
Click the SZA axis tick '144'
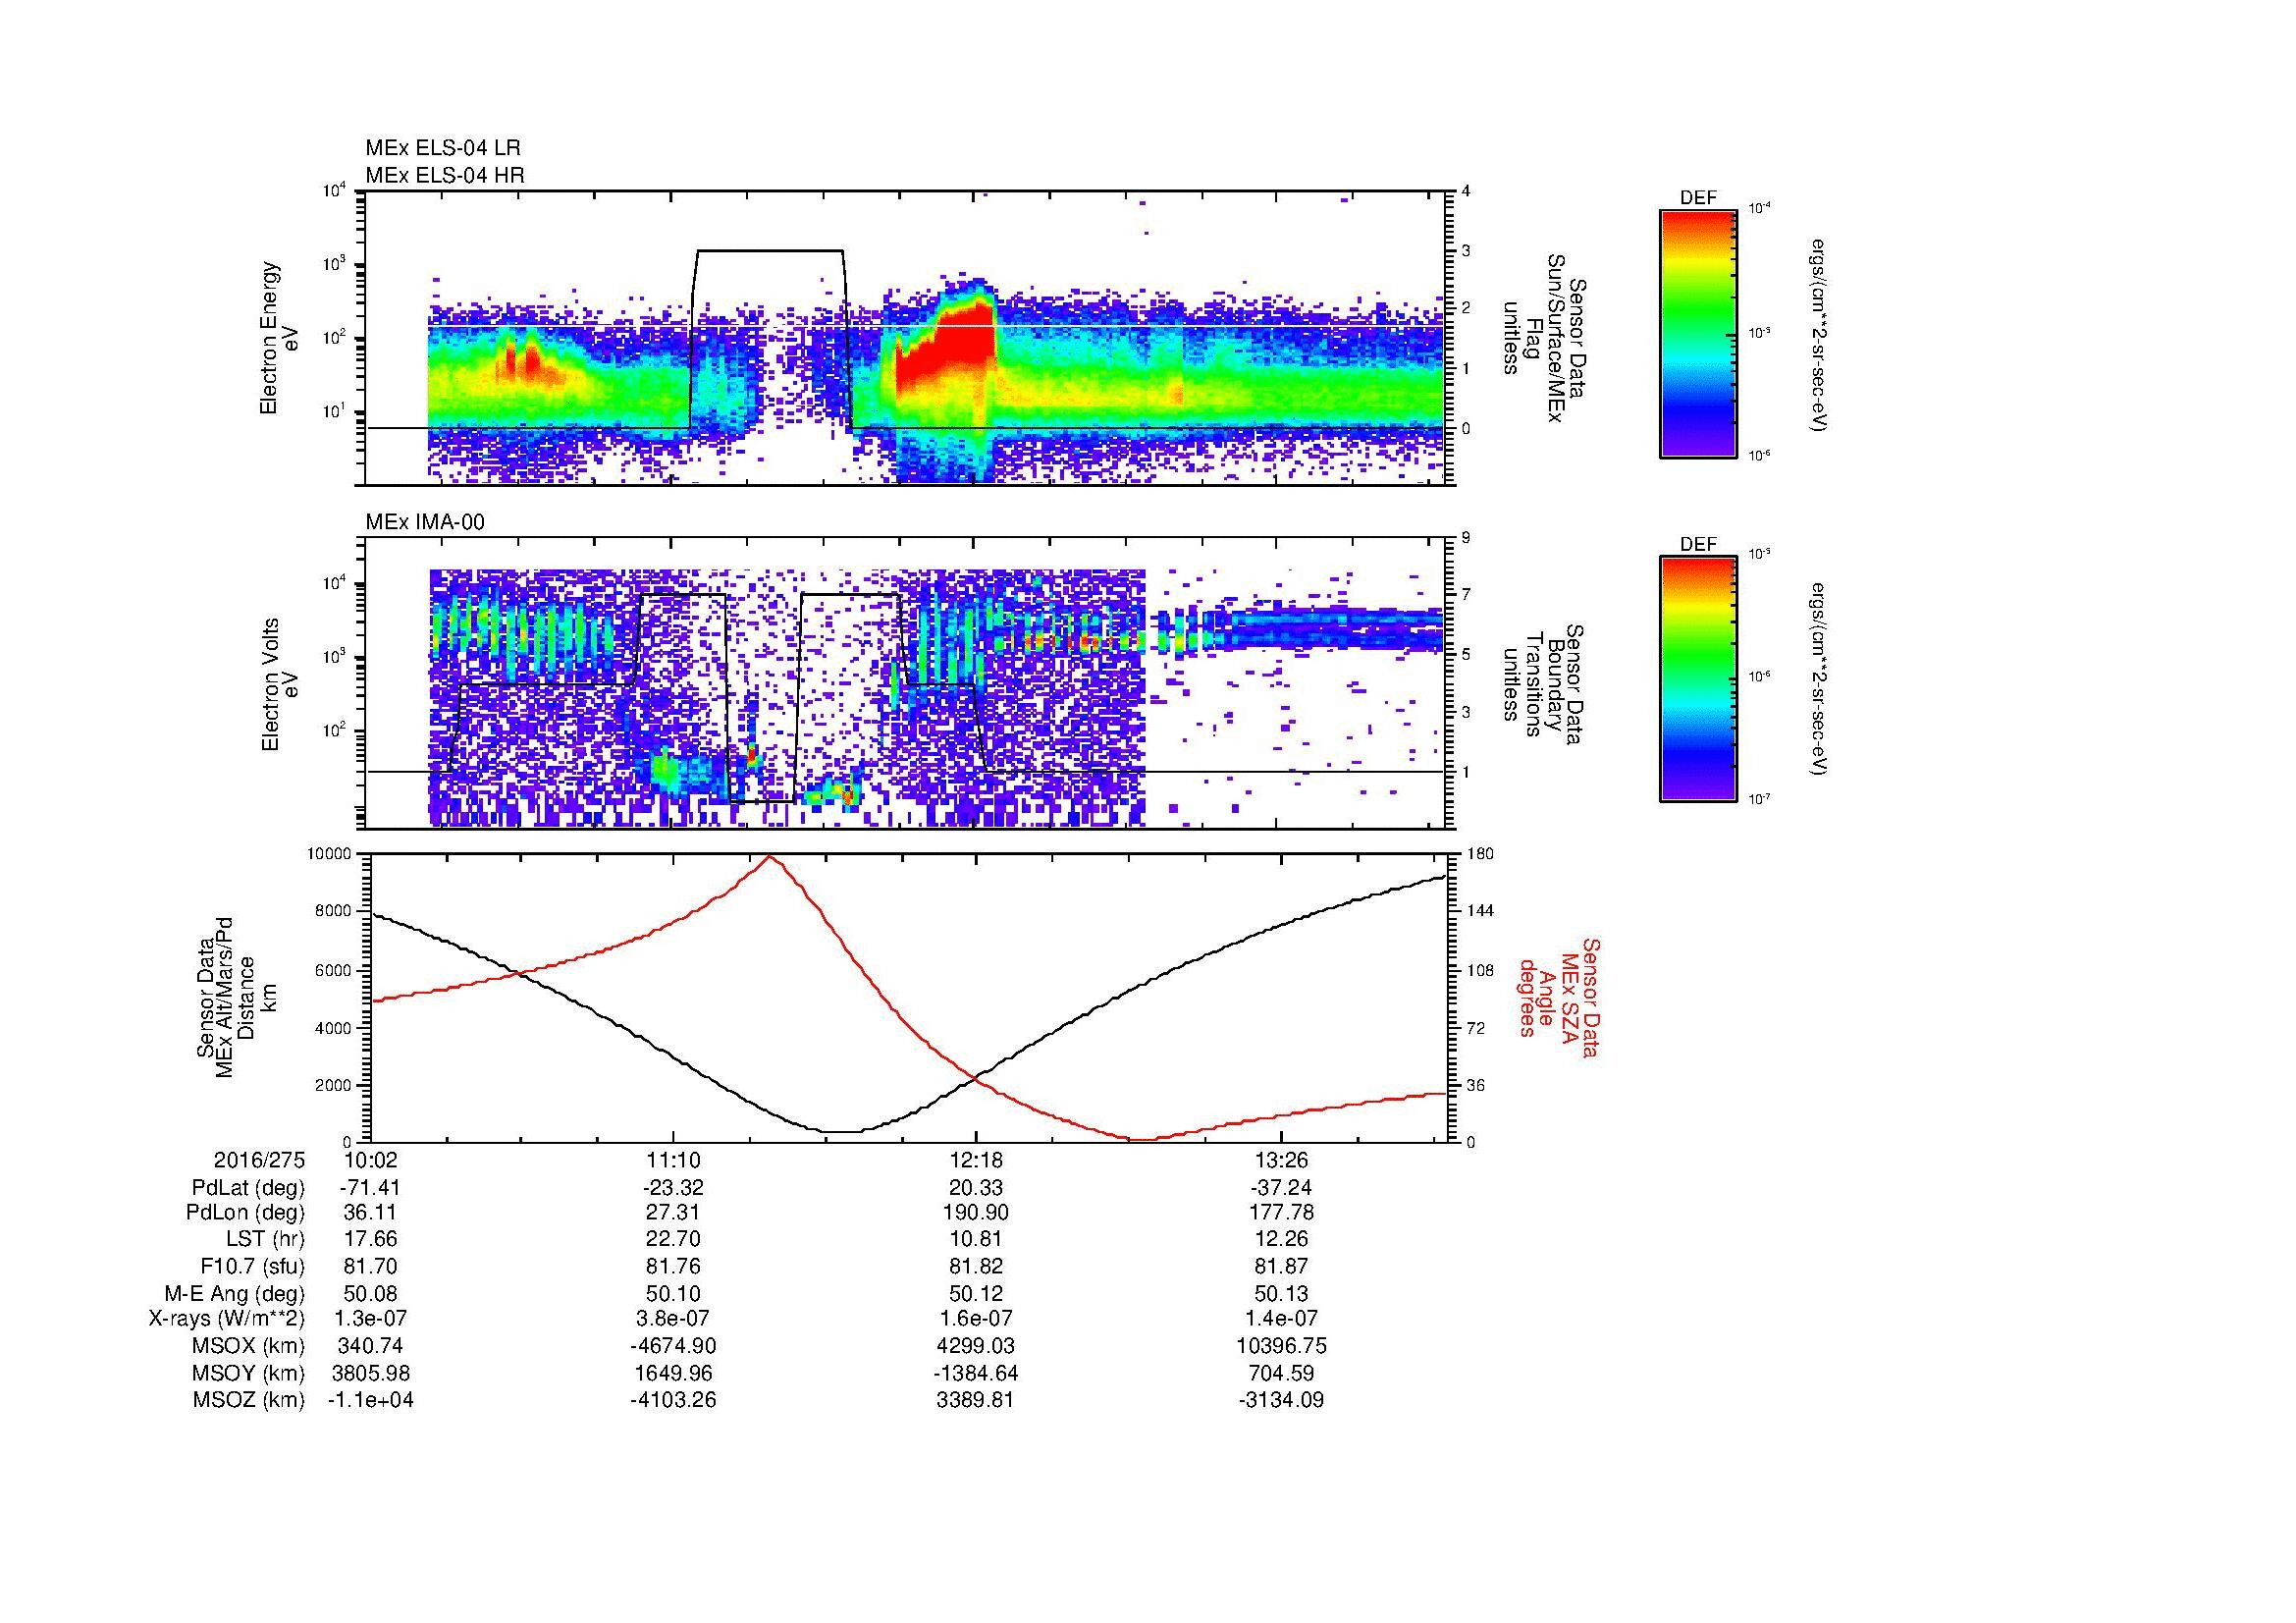(x=1480, y=911)
